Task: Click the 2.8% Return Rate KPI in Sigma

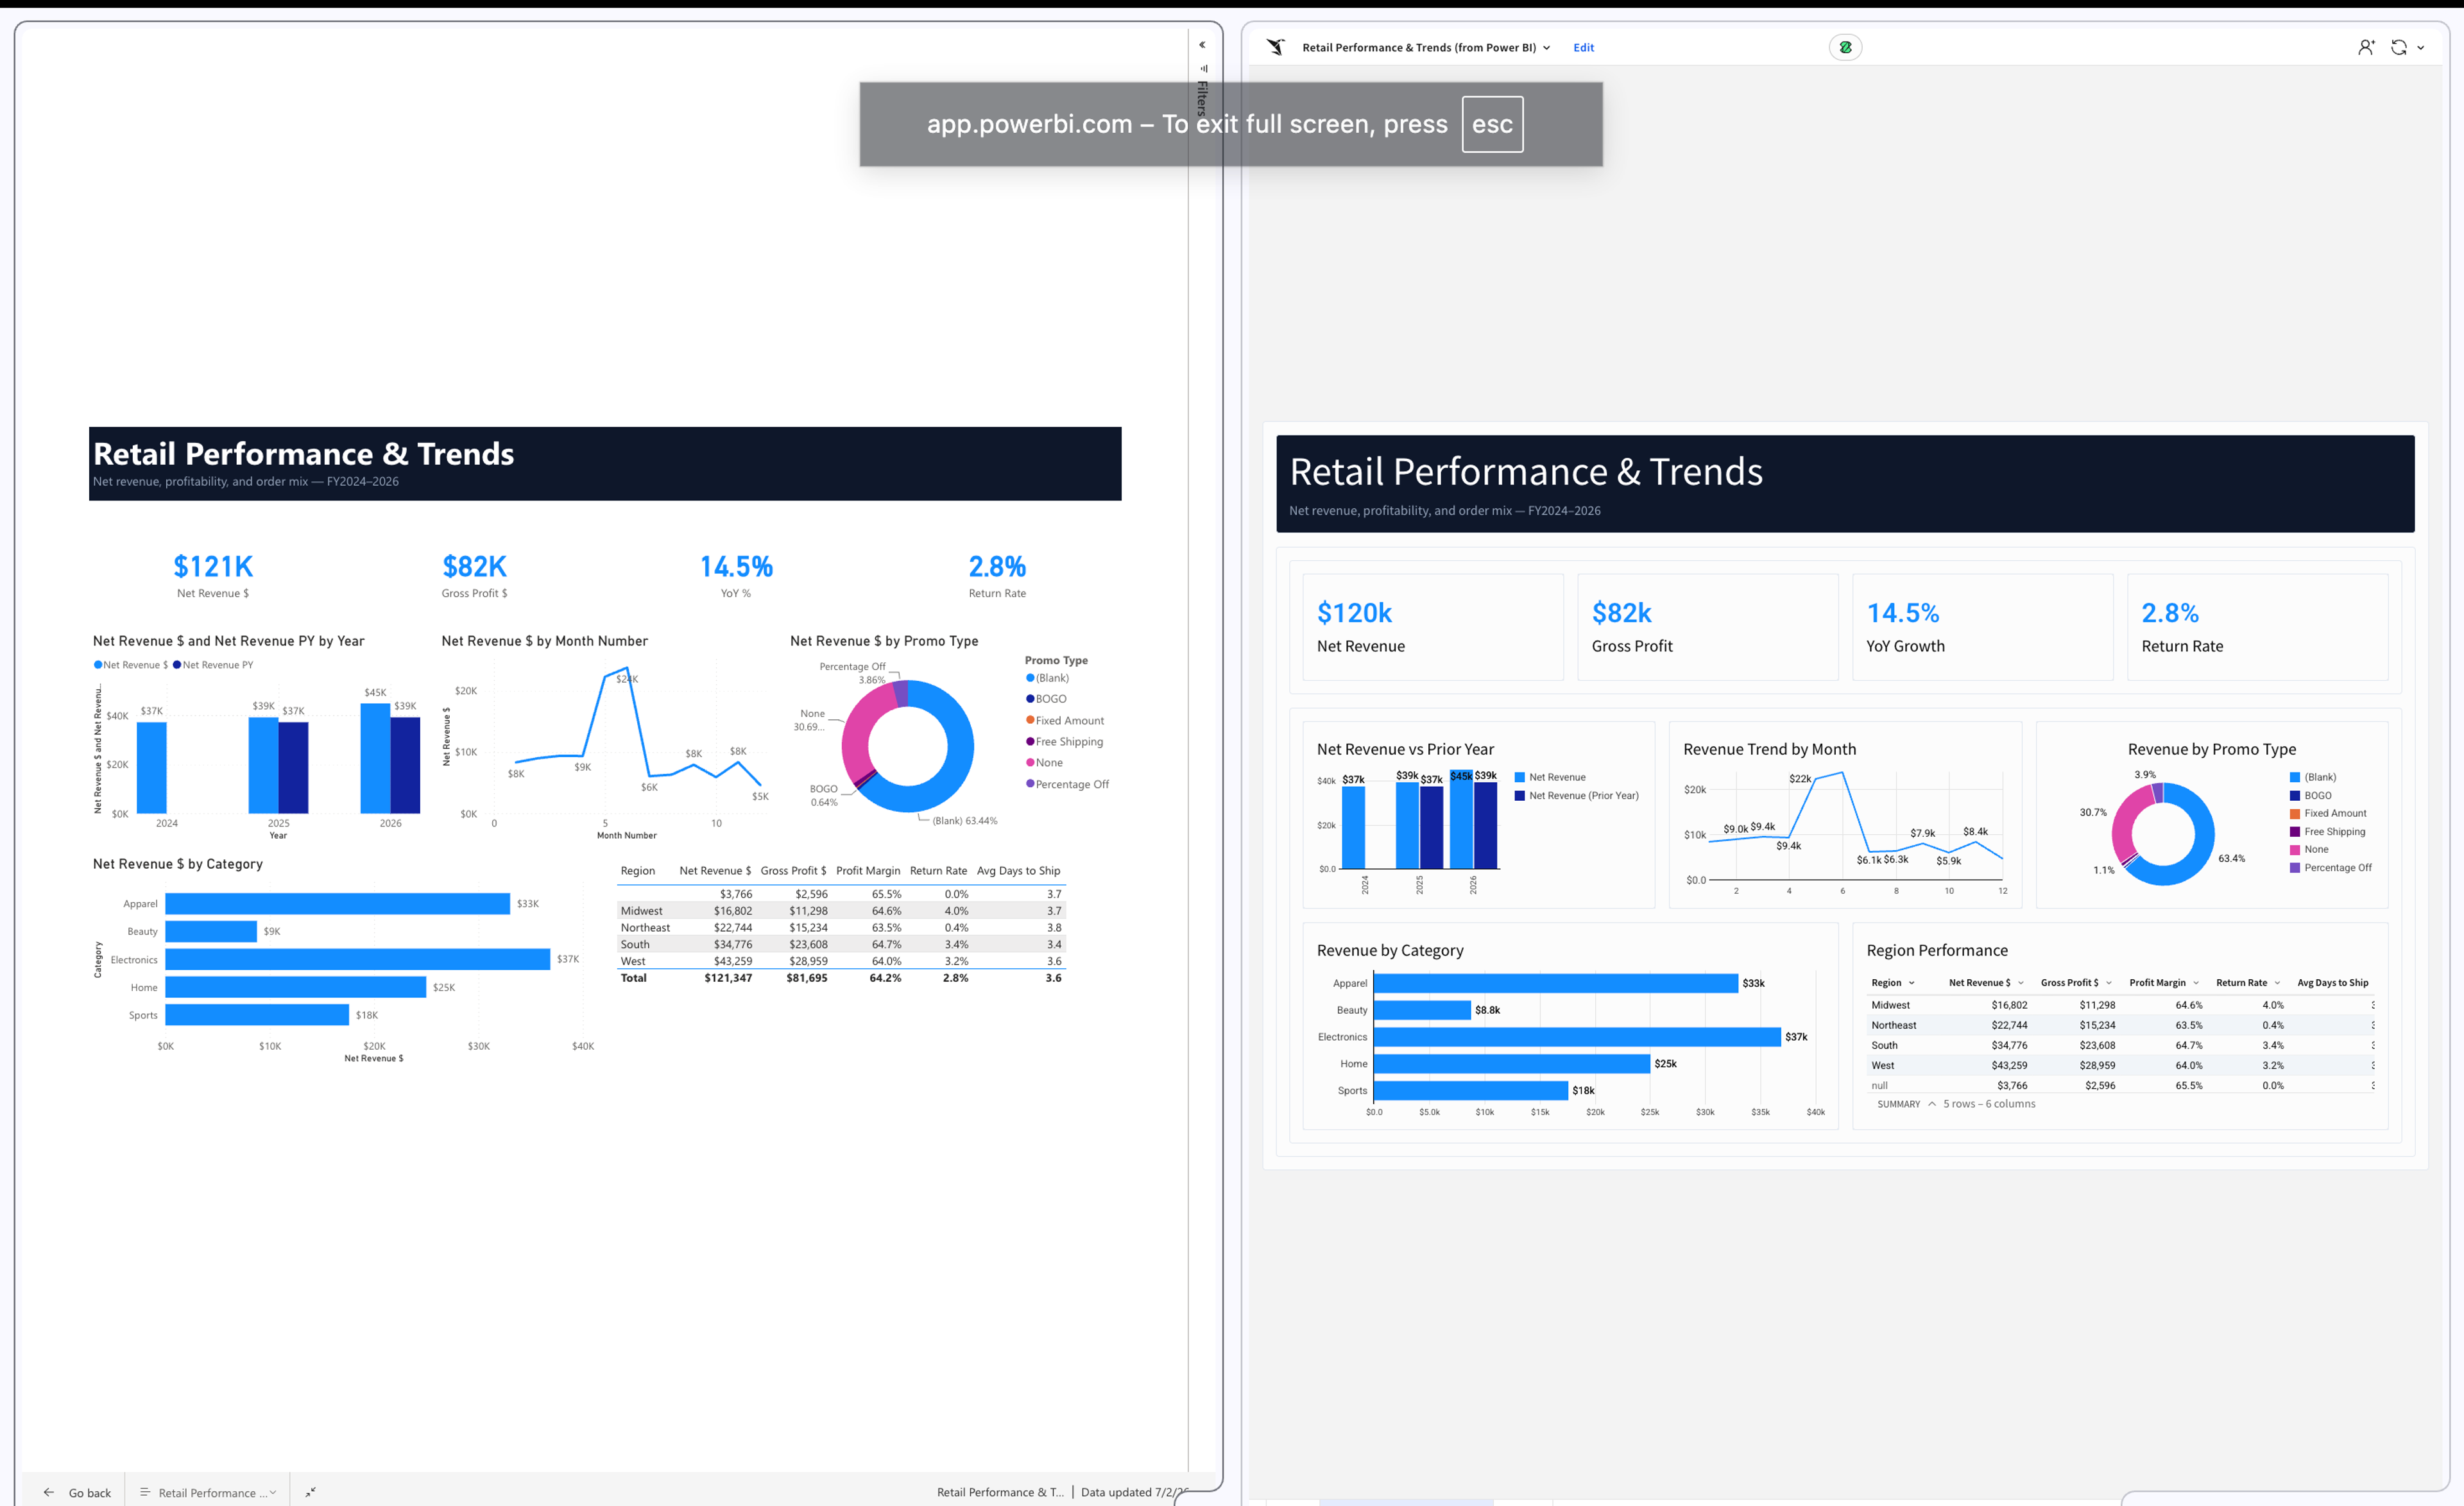Action: (x=2257, y=627)
